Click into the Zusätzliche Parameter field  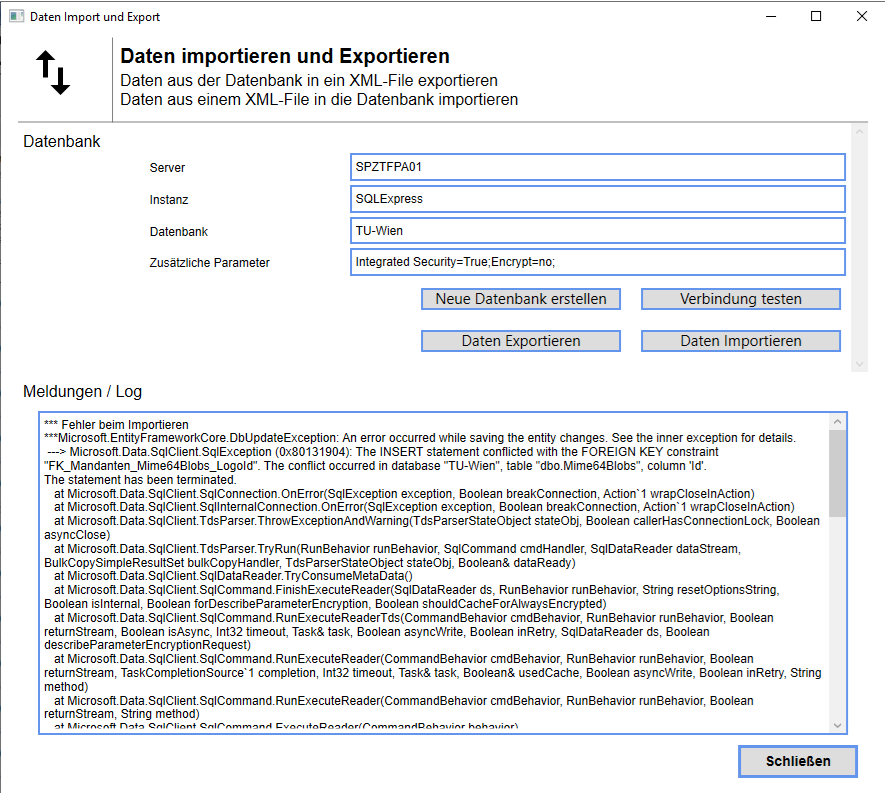(x=597, y=262)
